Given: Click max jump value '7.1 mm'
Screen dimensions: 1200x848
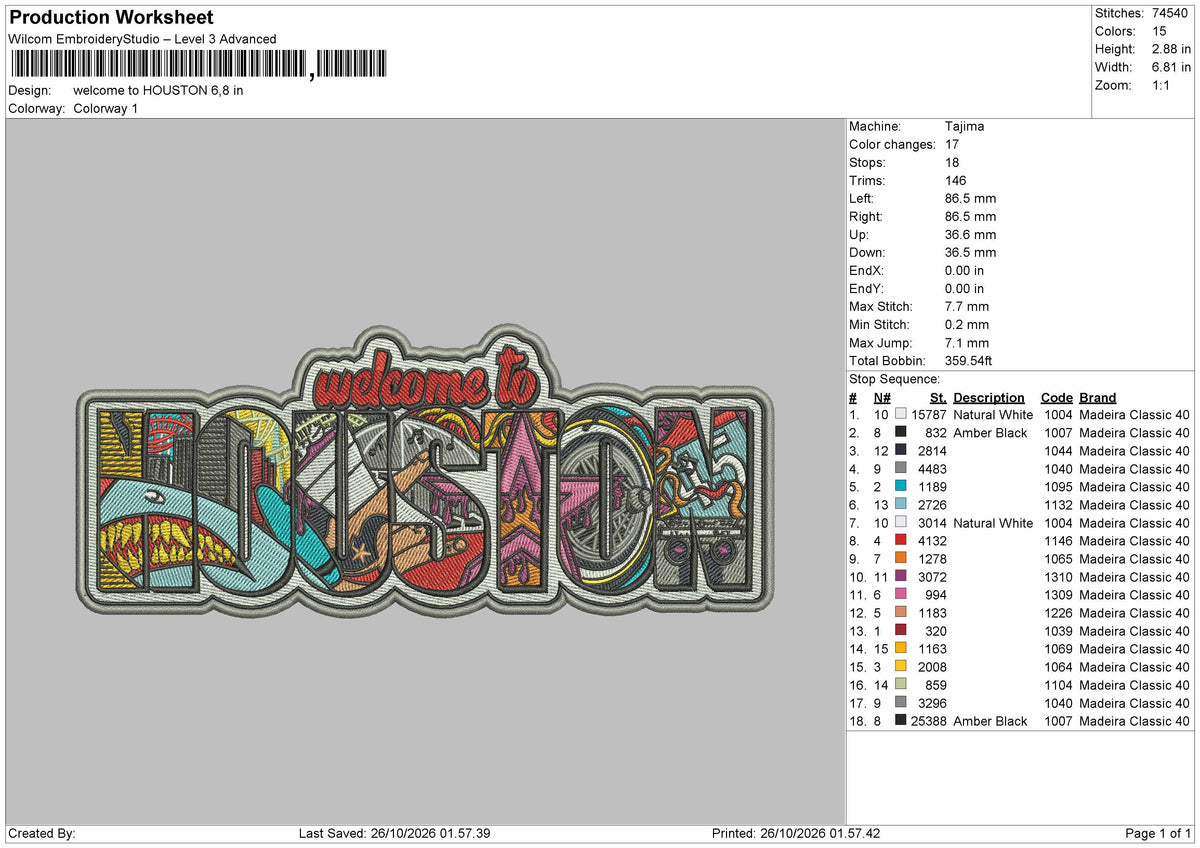Looking at the screenshot, I should [966, 342].
